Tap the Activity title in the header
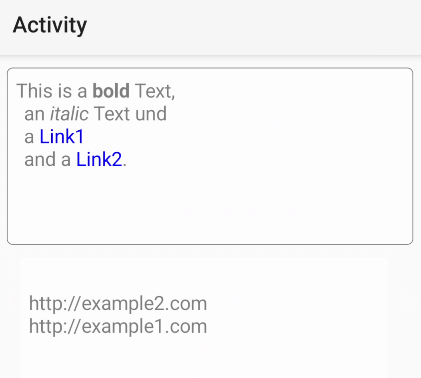Screen dimensions: 421x378 pos(50,25)
